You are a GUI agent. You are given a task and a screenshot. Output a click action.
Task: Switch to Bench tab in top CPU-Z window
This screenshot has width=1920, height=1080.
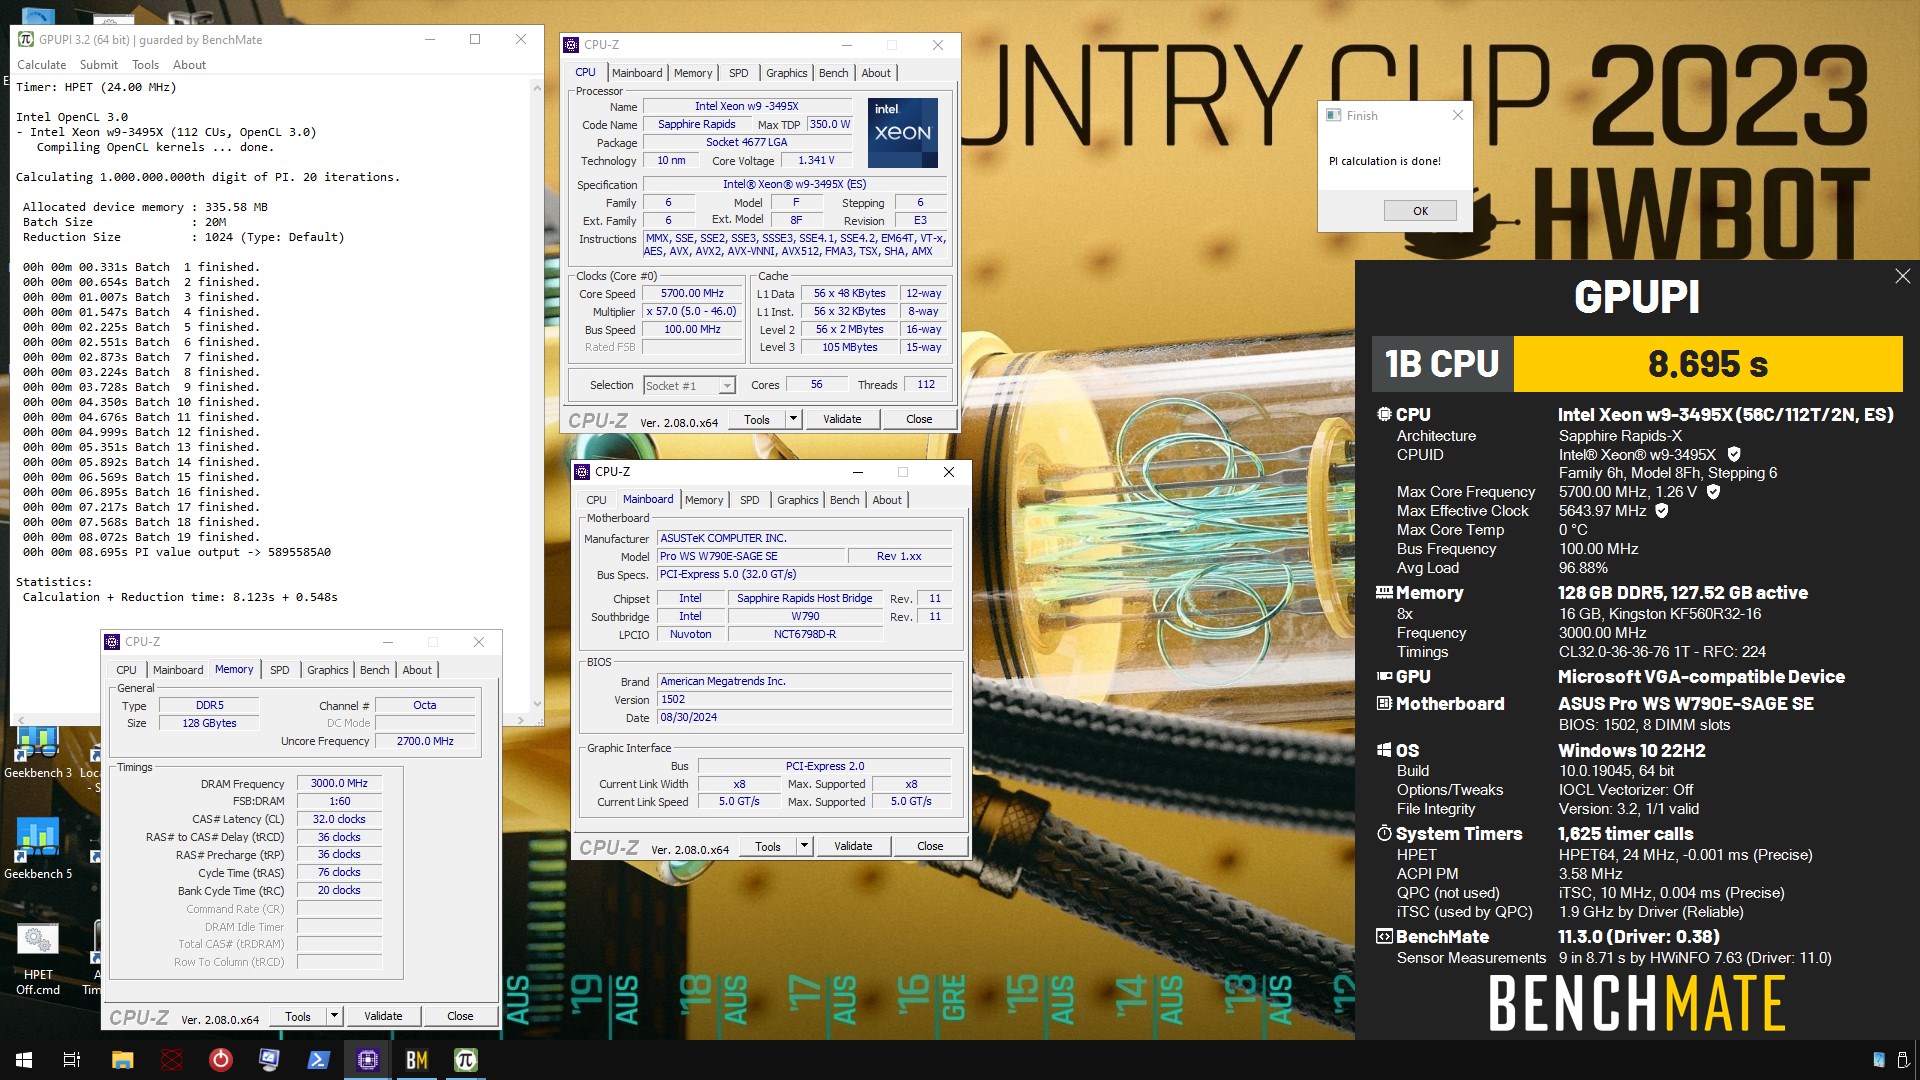pyautogui.click(x=834, y=73)
